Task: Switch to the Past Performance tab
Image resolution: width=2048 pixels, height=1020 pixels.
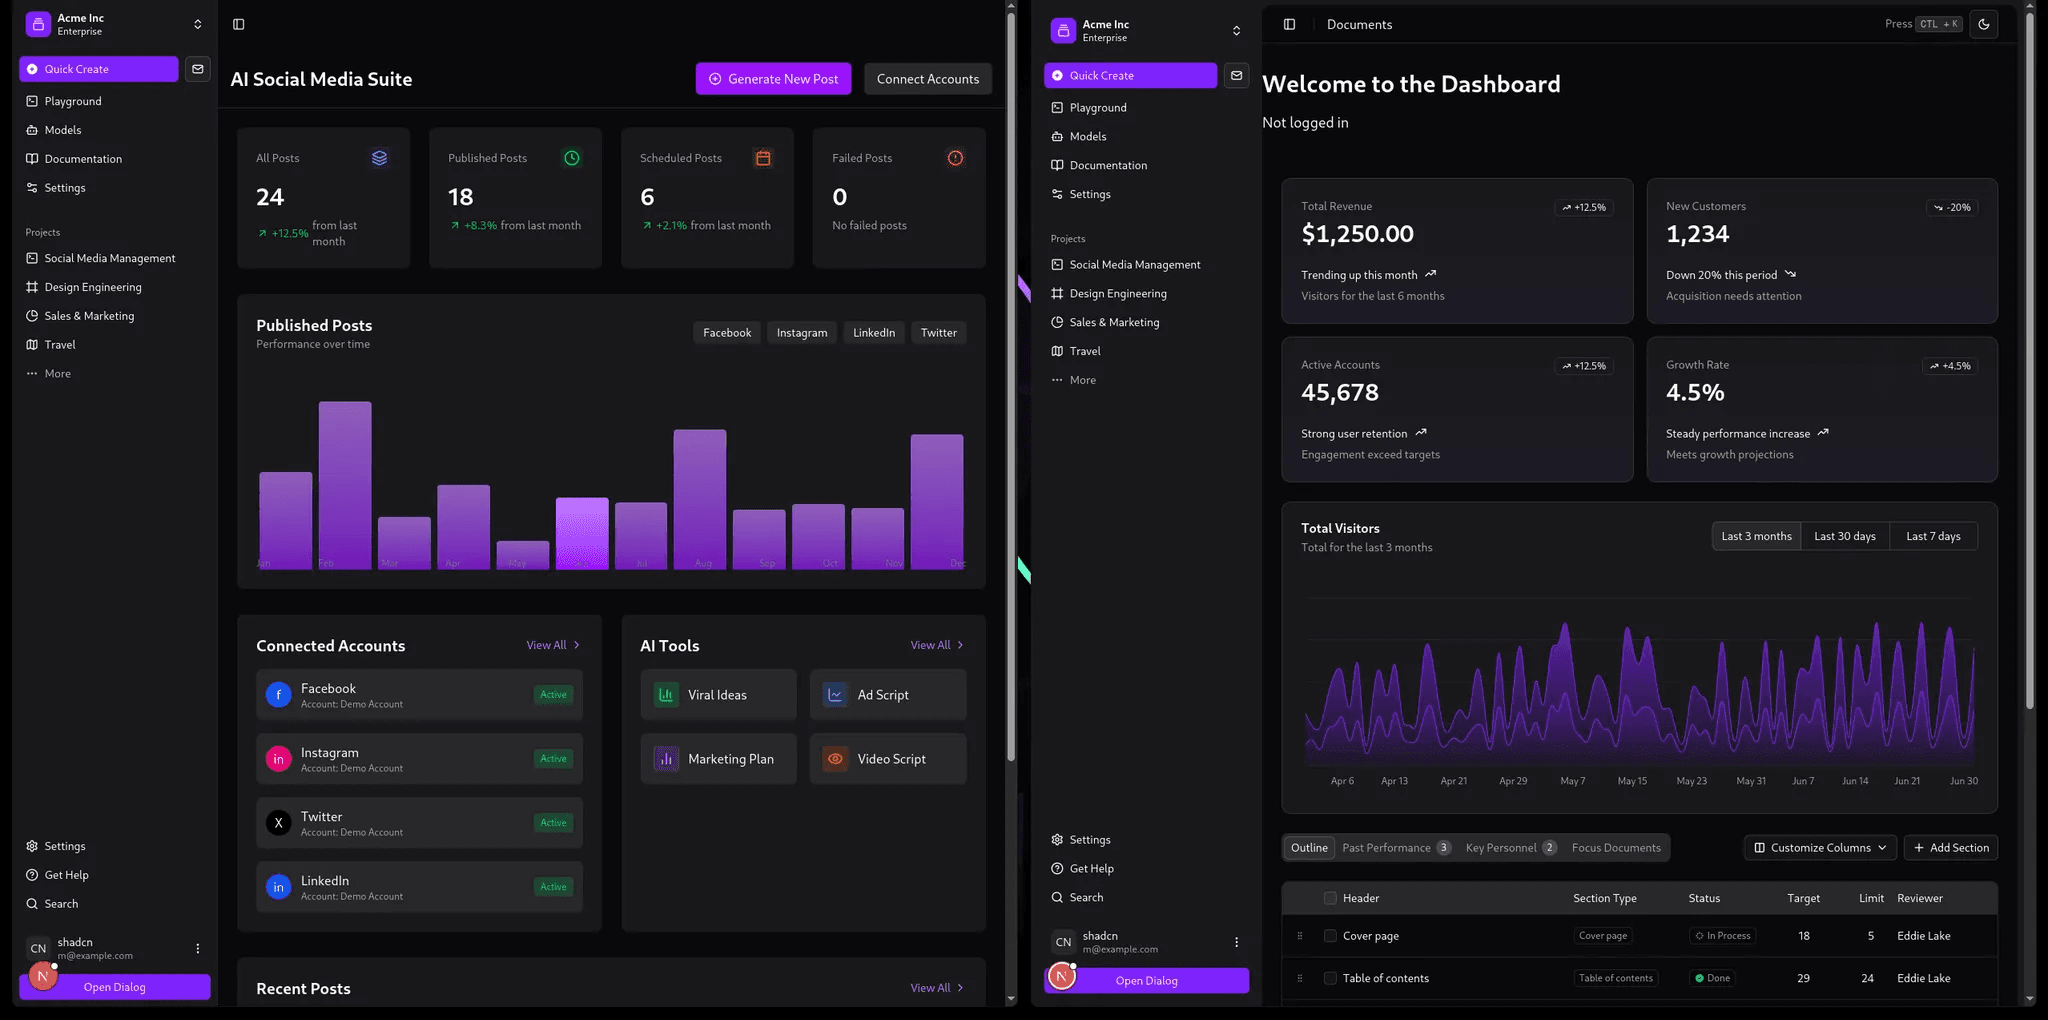Action: click(1397, 848)
